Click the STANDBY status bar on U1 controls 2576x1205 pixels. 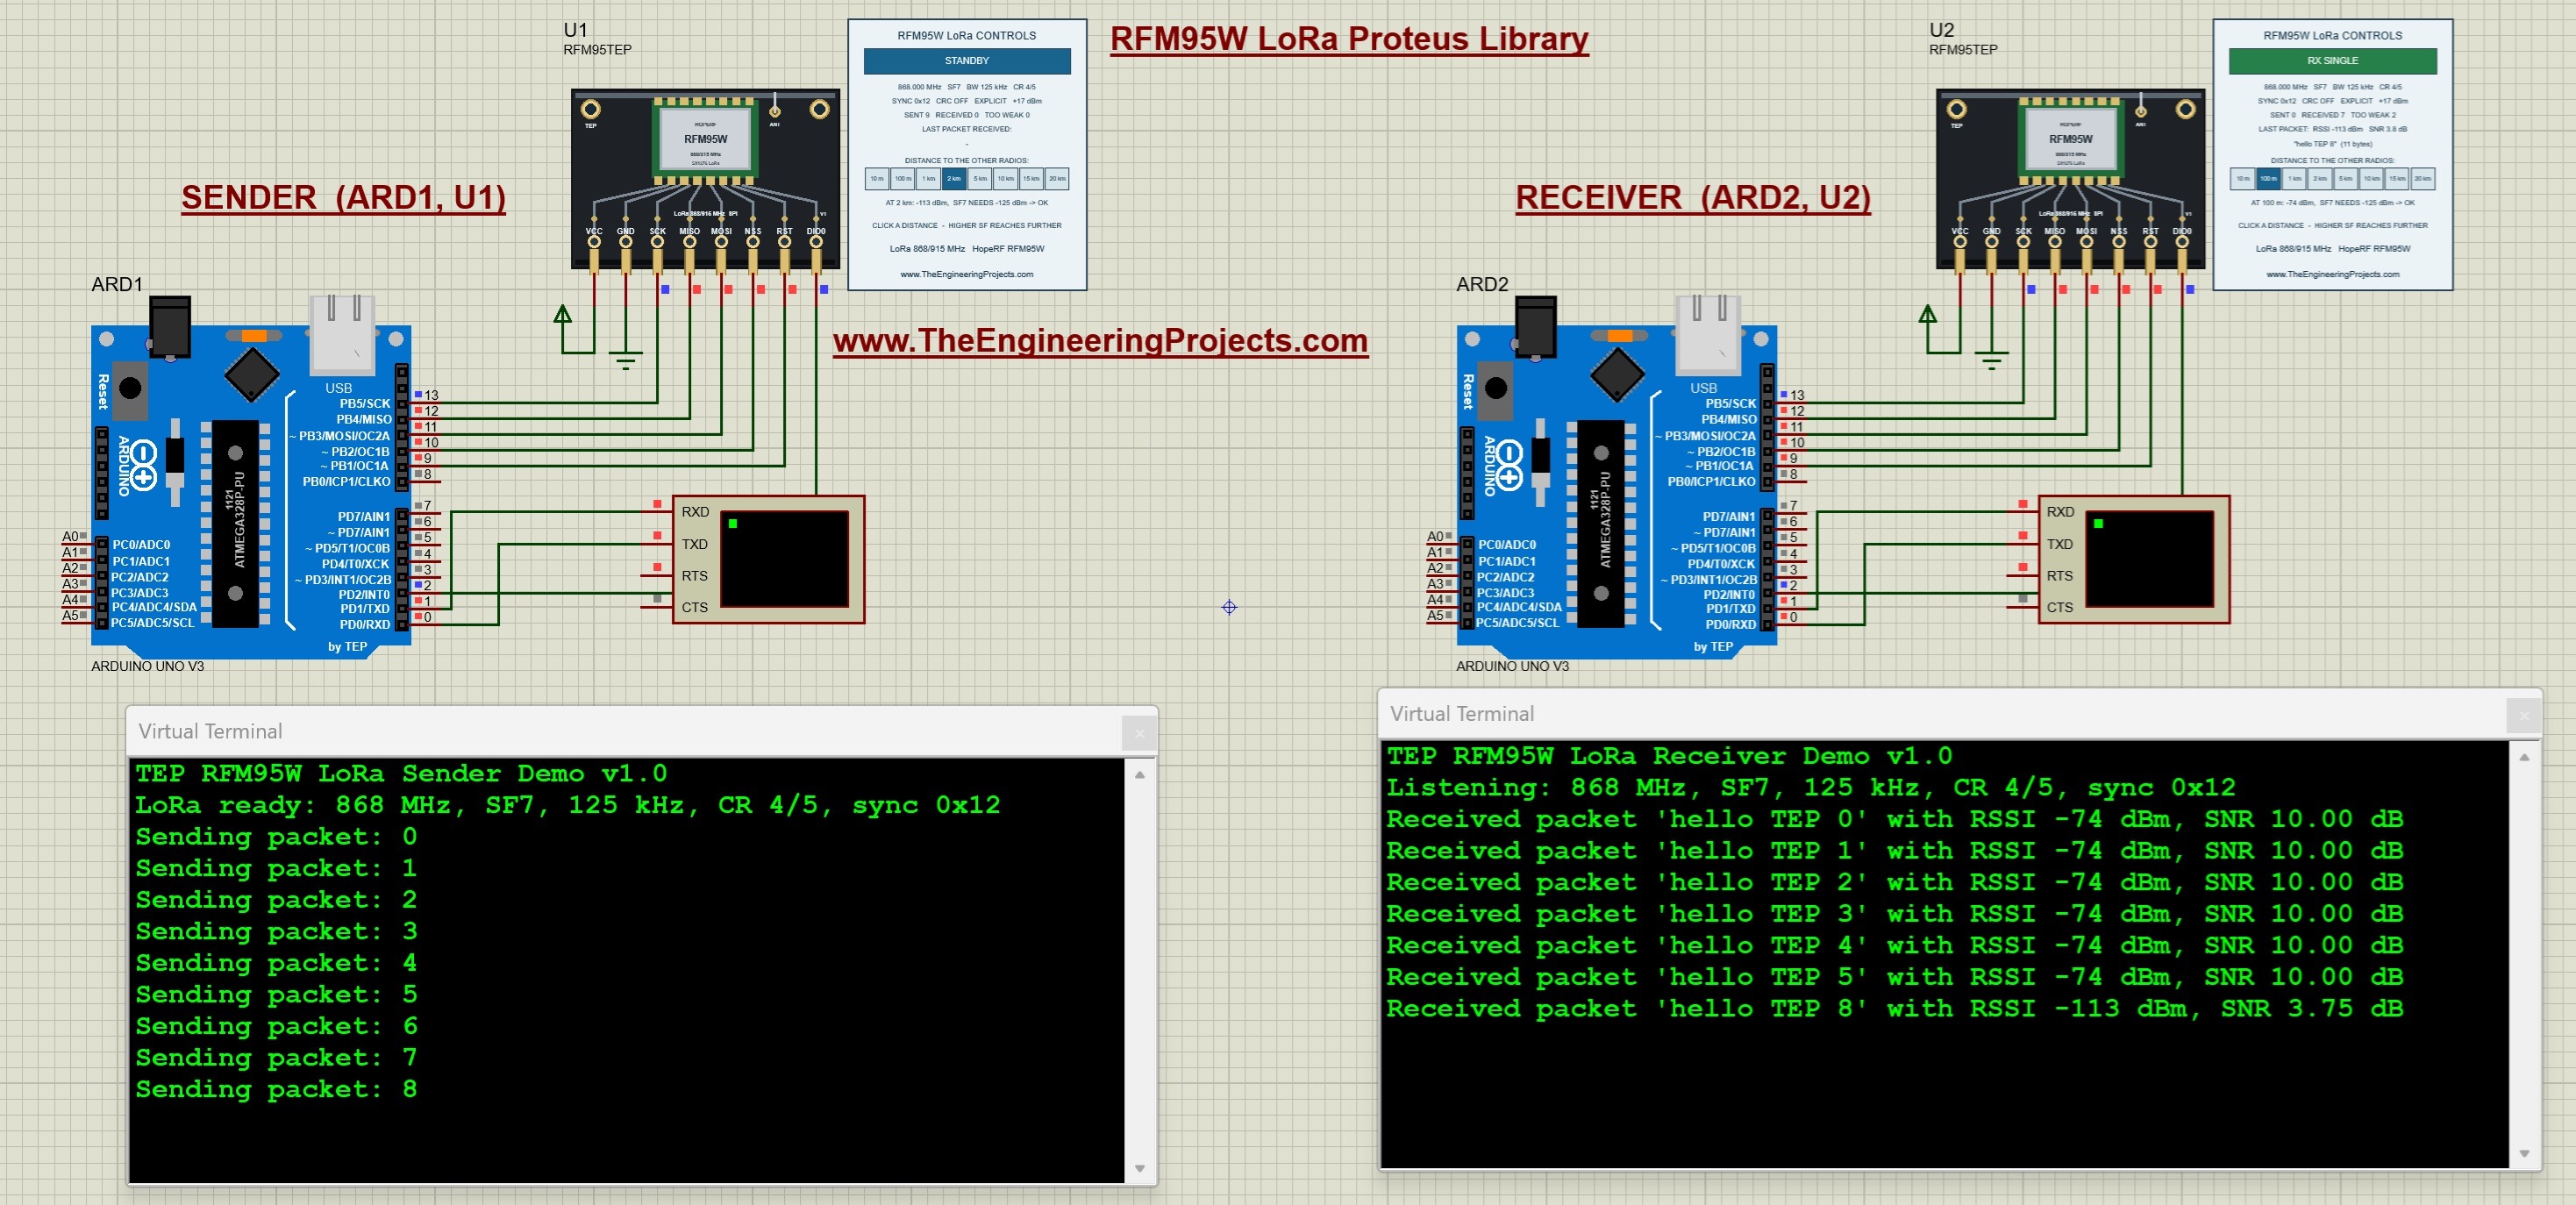point(967,61)
